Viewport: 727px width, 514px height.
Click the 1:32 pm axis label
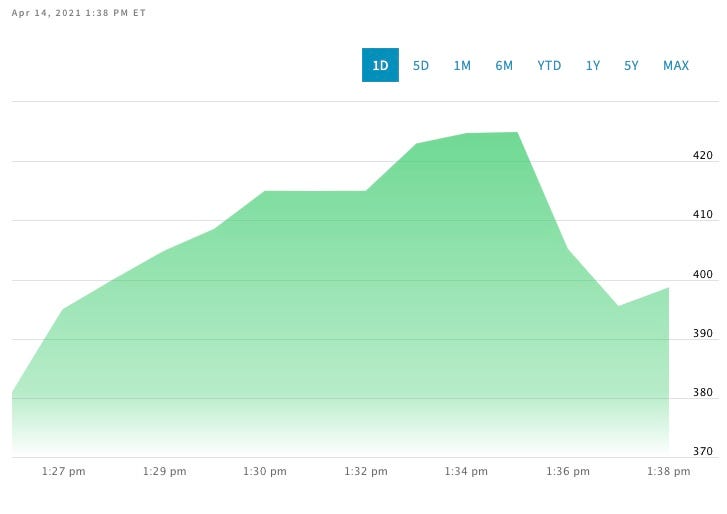pyautogui.click(x=366, y=471)
